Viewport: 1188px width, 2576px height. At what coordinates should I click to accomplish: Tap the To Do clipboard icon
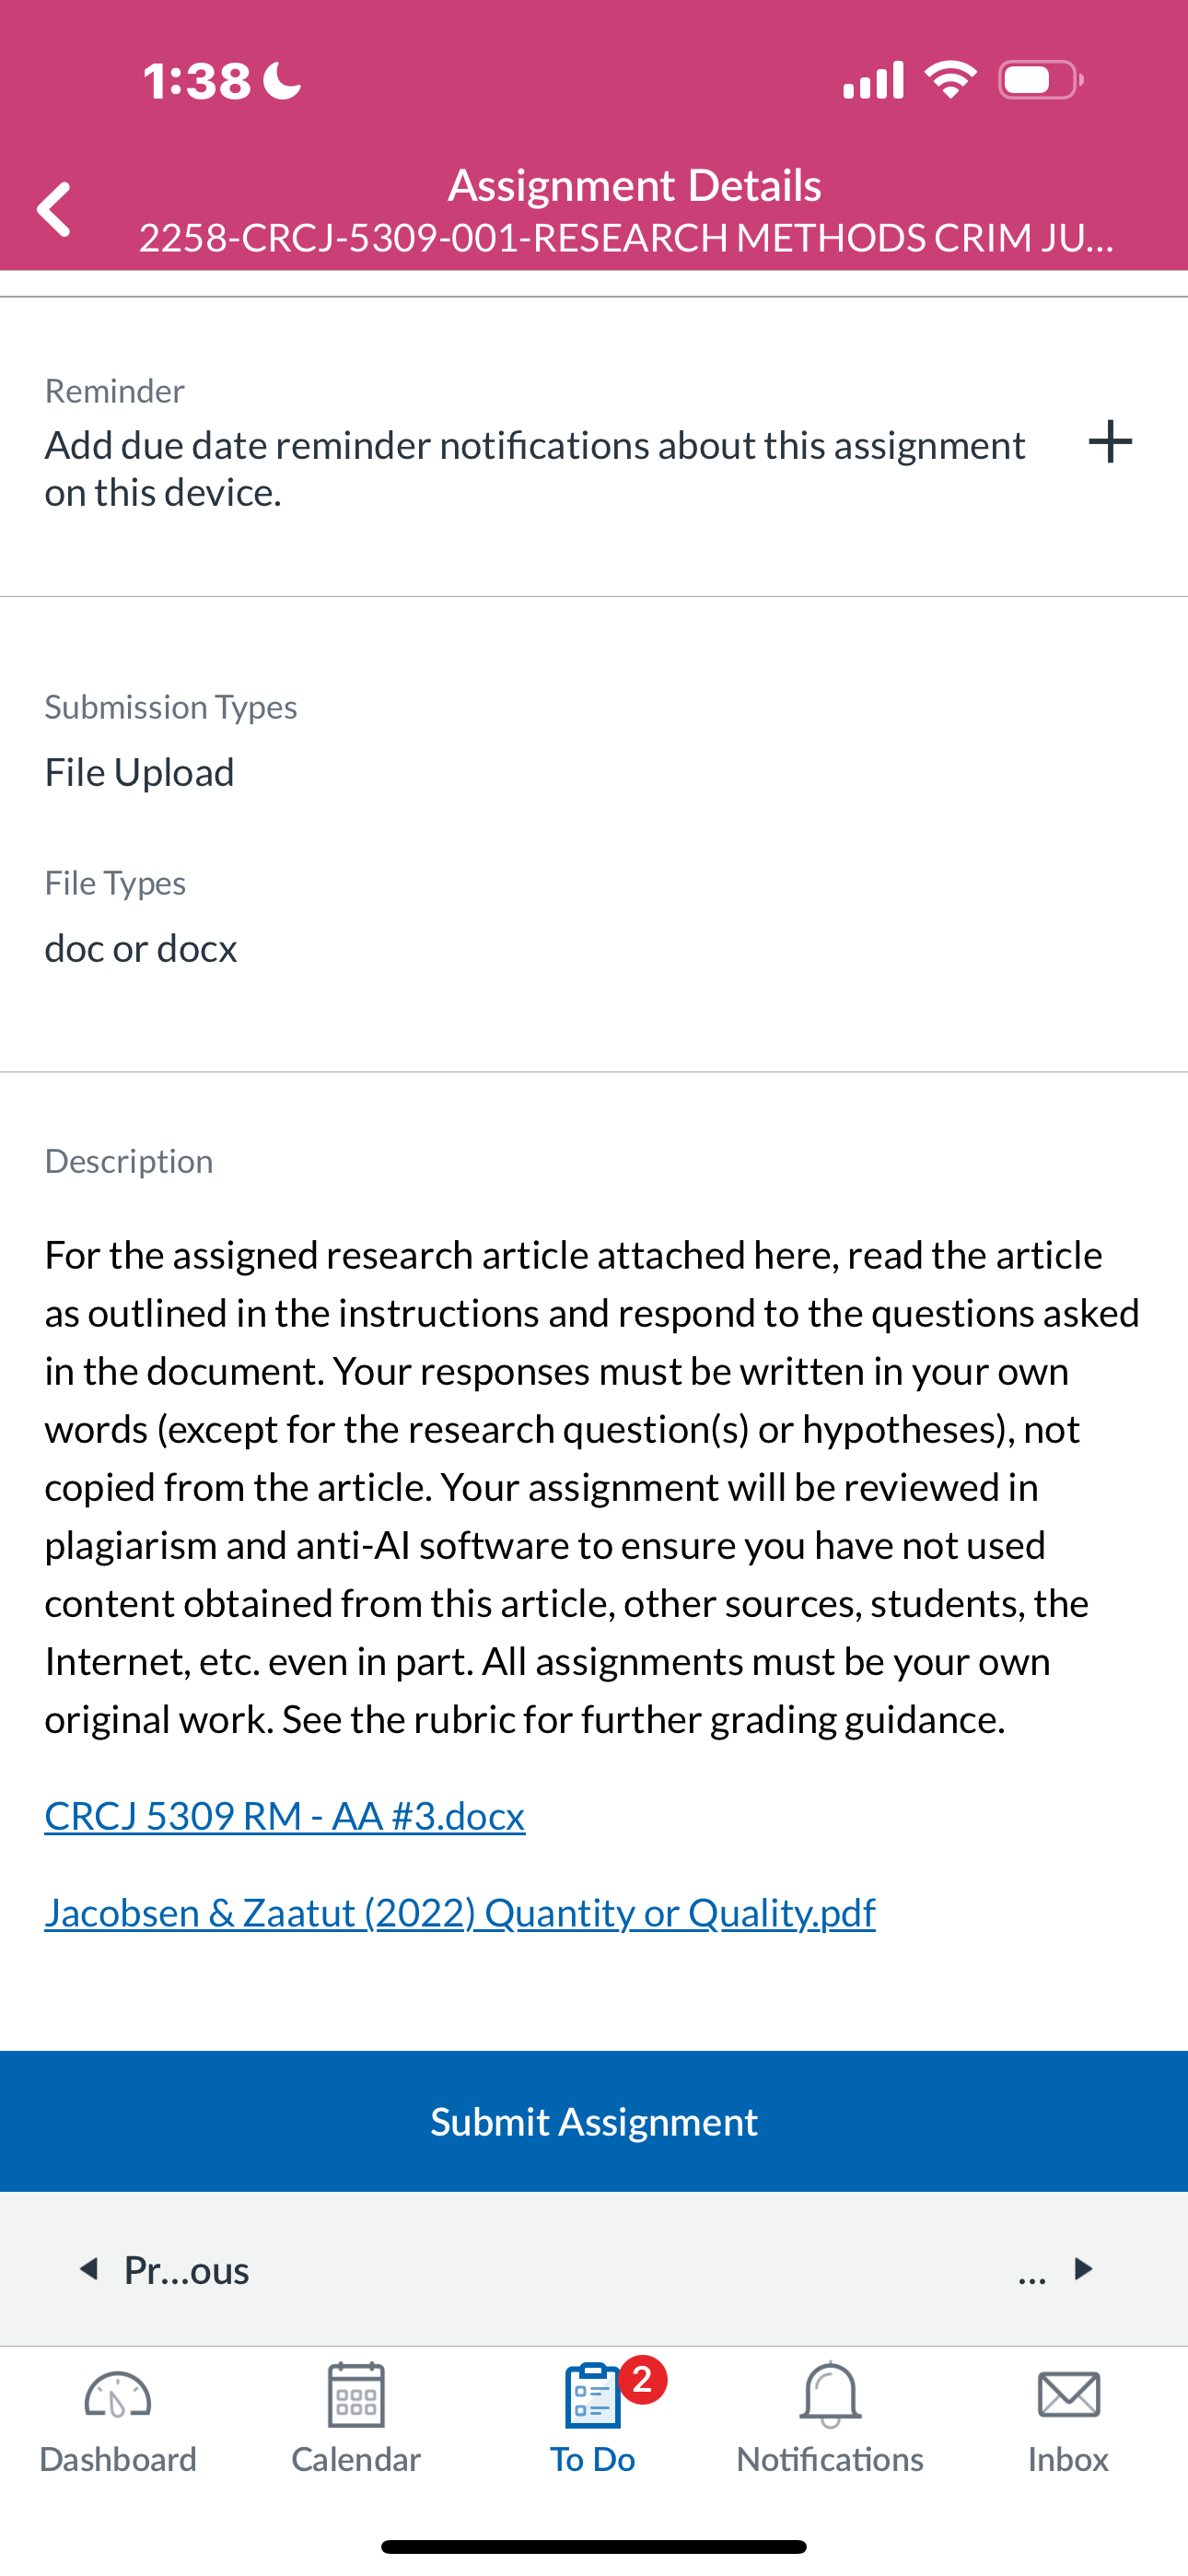pos(592,2395)
